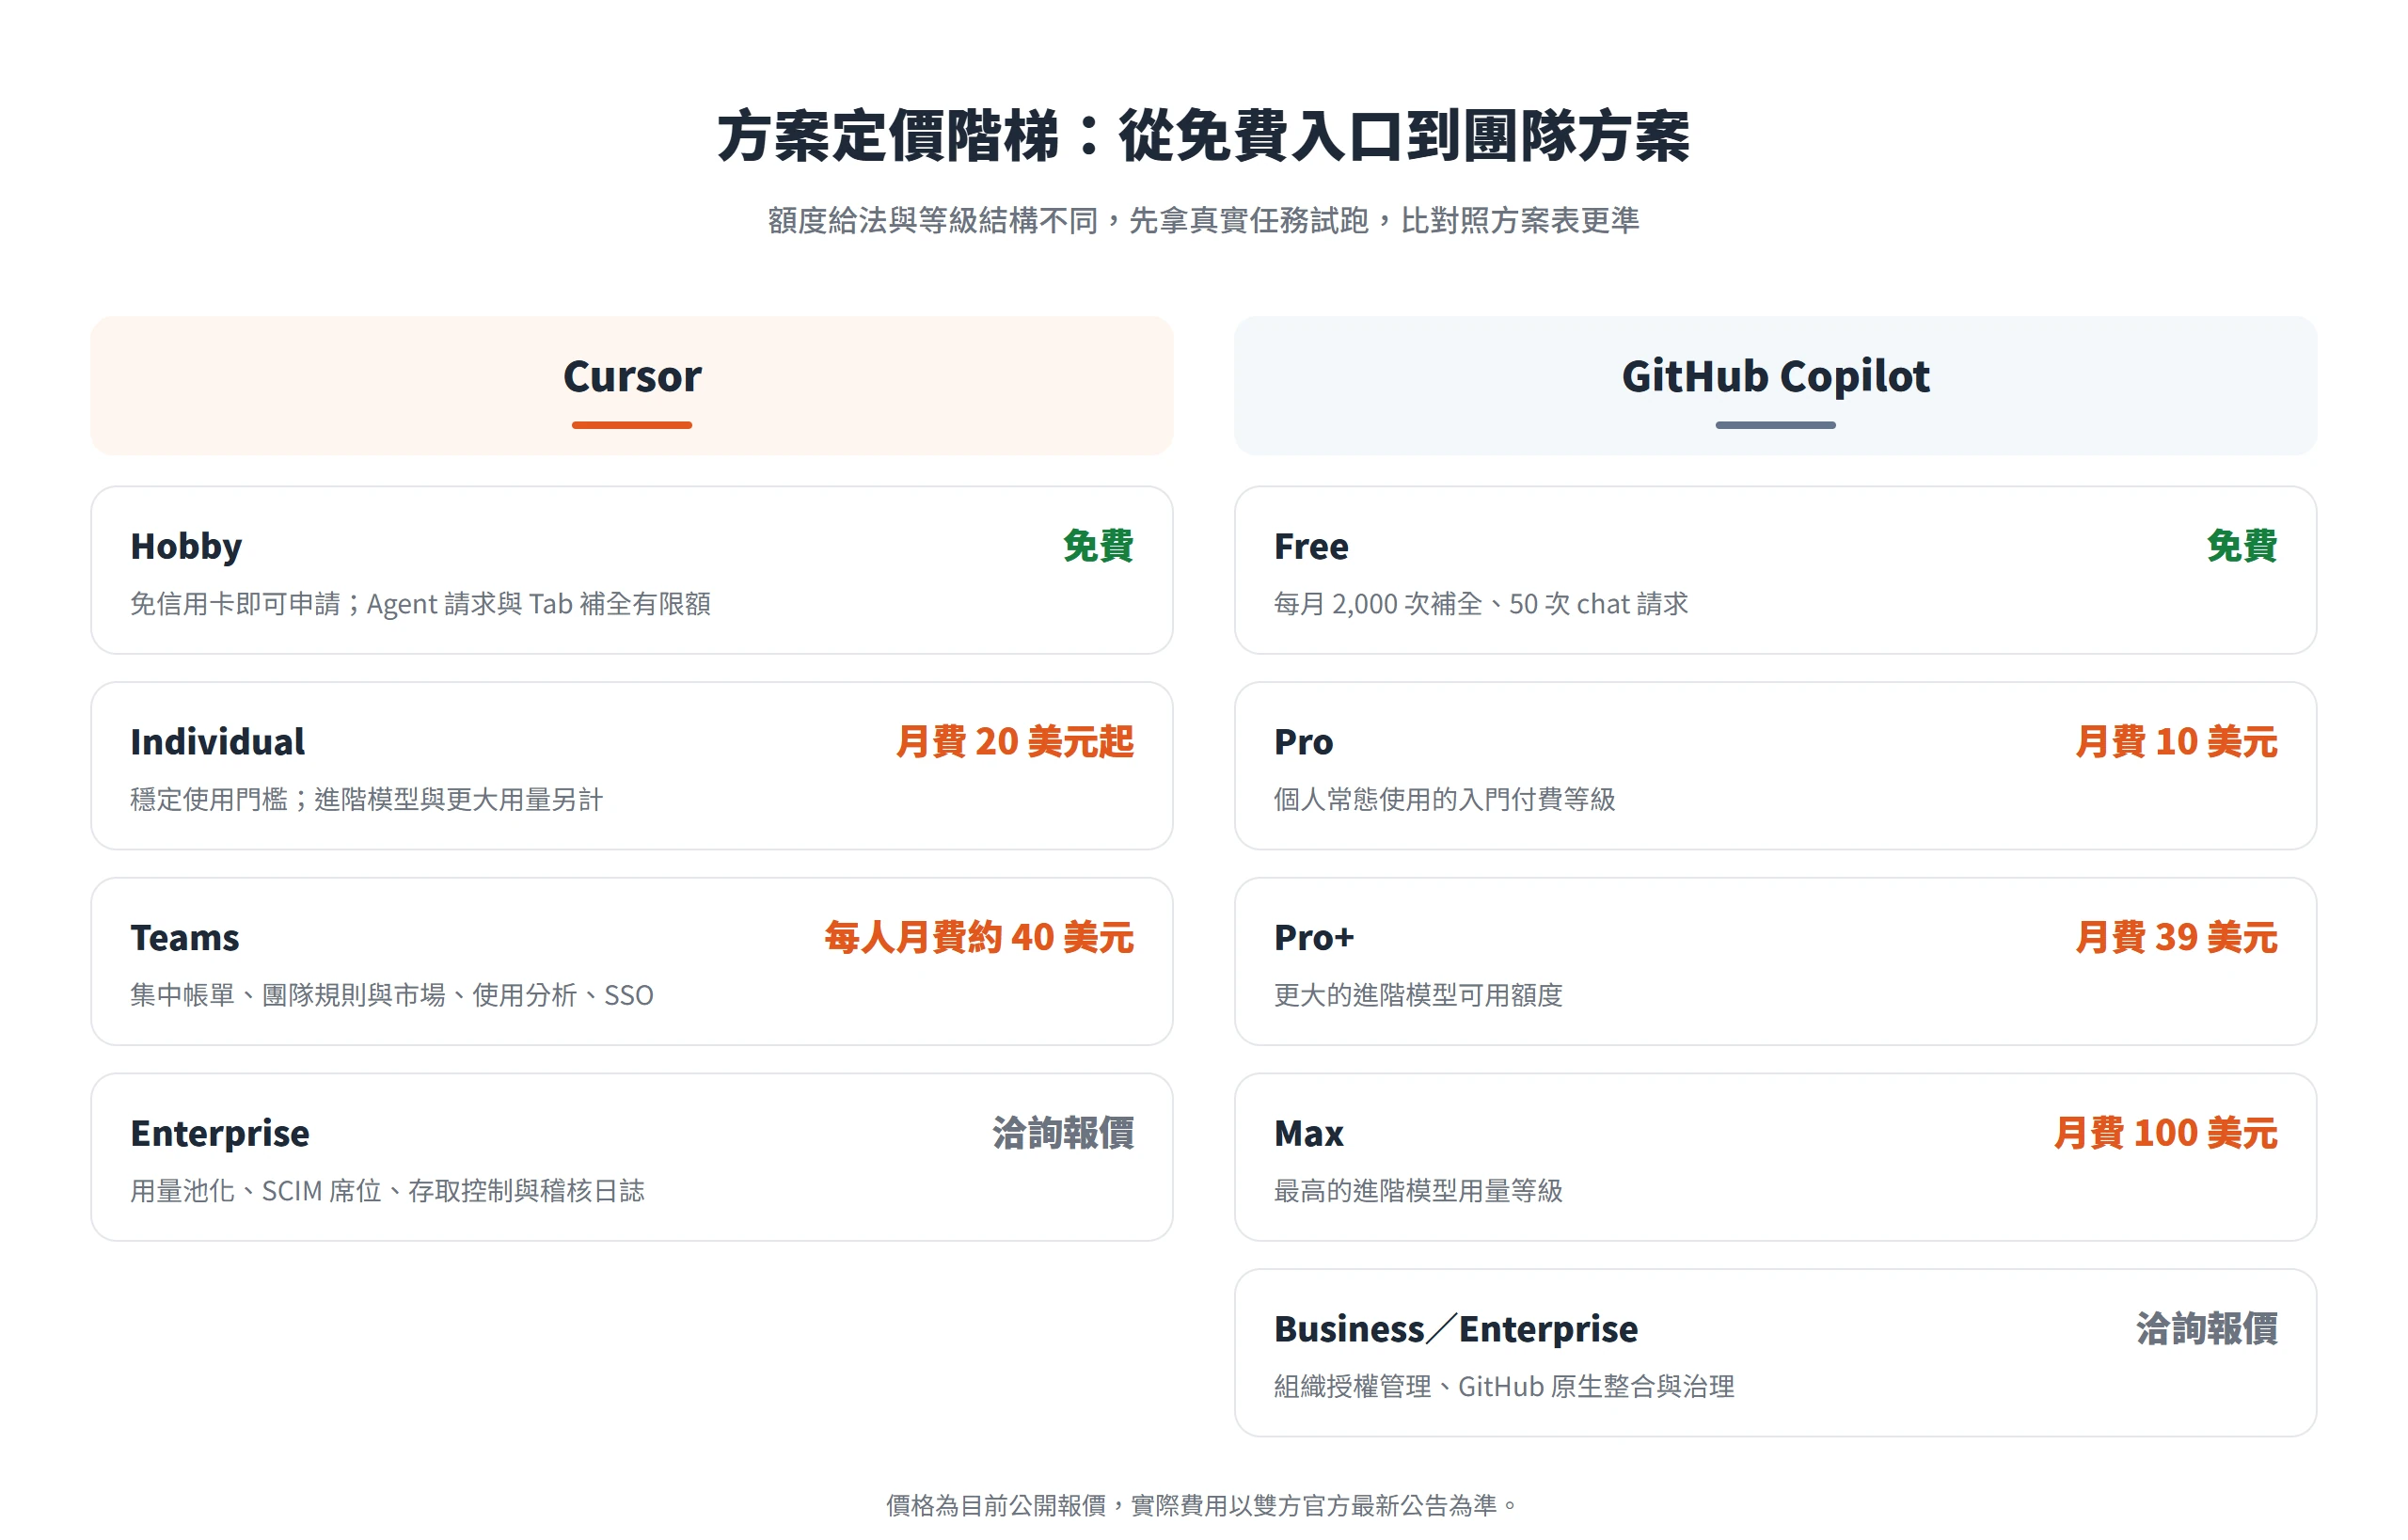Click the price 月費 39 美元
This screenshot has width=2408, height=1540.
pyautogui.click(x=2176, y=938)
